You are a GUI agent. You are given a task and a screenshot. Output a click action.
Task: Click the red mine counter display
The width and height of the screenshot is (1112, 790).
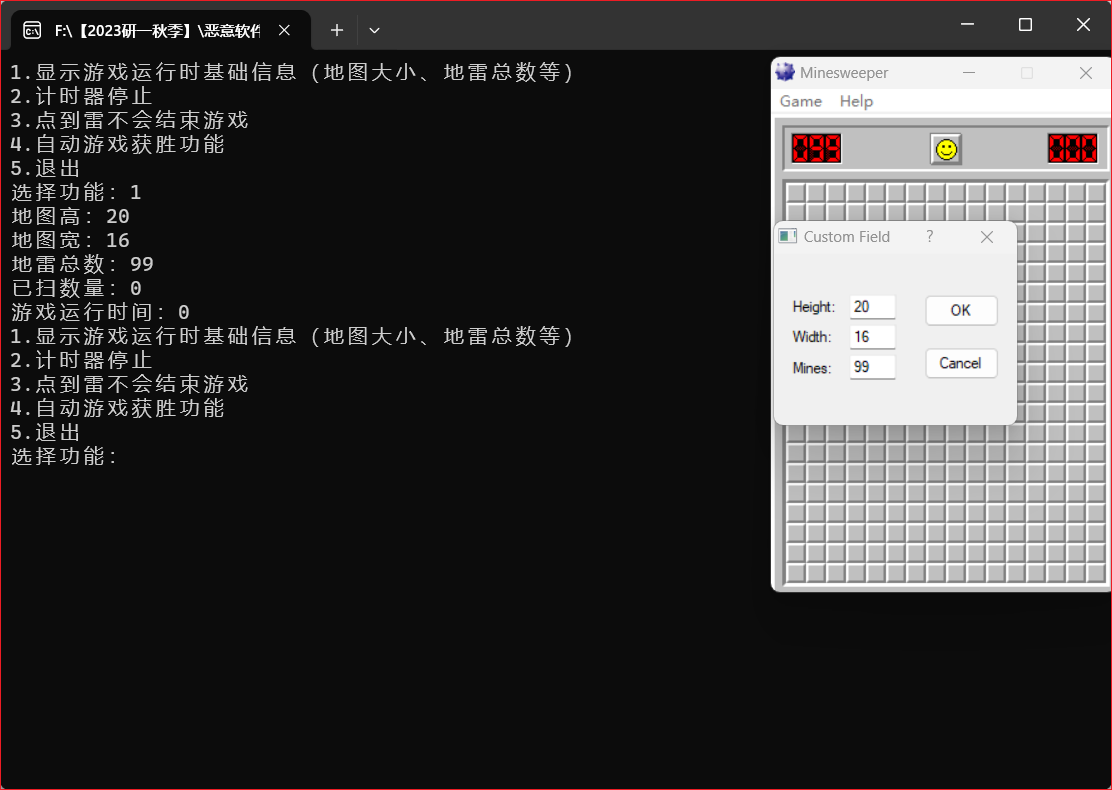pyautogui.click(x=816, y=149)
